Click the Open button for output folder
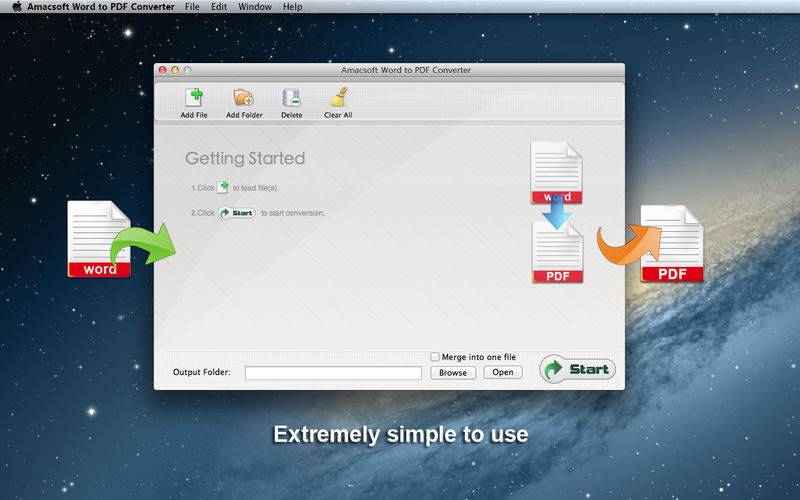This screenshot has width=800, height=500. 503,373
